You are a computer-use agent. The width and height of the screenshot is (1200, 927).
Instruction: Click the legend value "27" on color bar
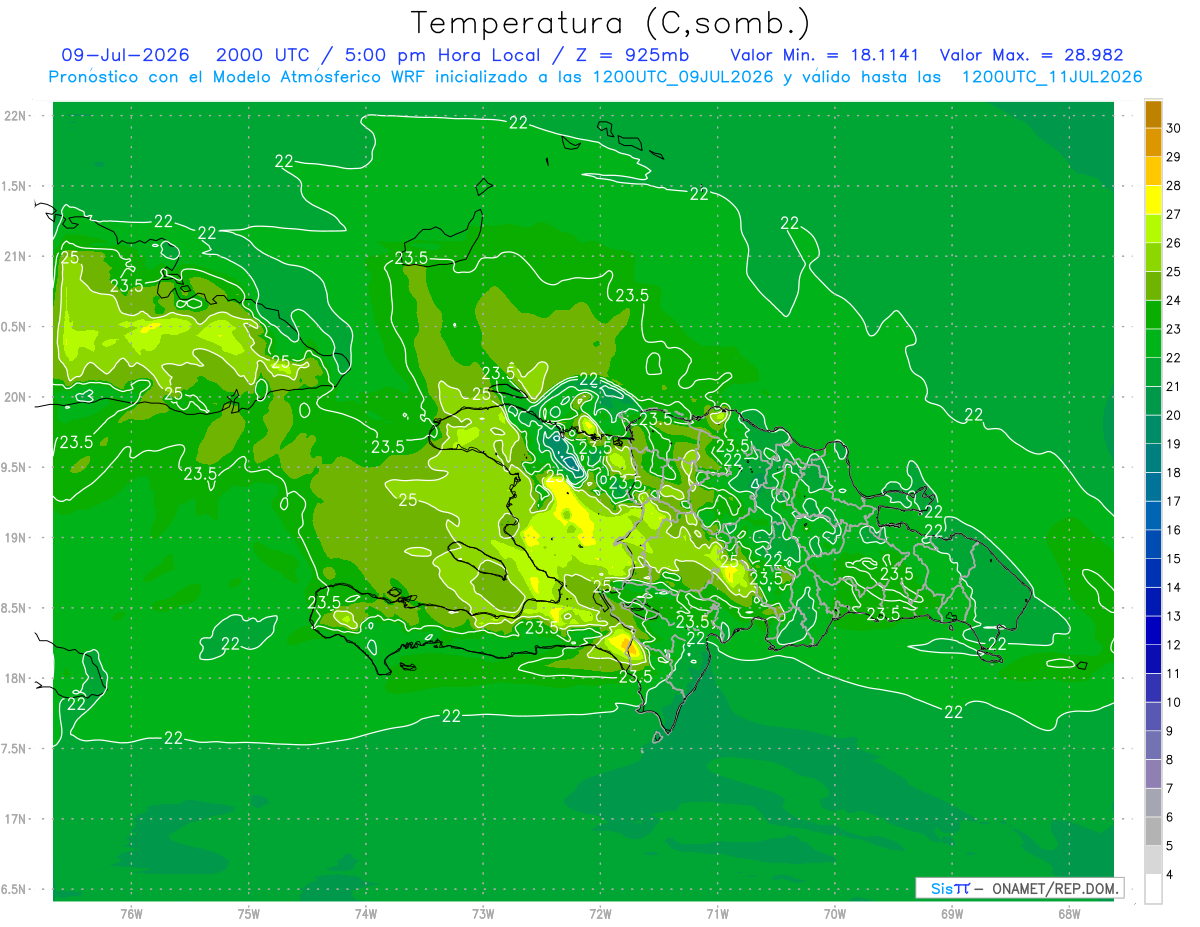(1173, 214)
